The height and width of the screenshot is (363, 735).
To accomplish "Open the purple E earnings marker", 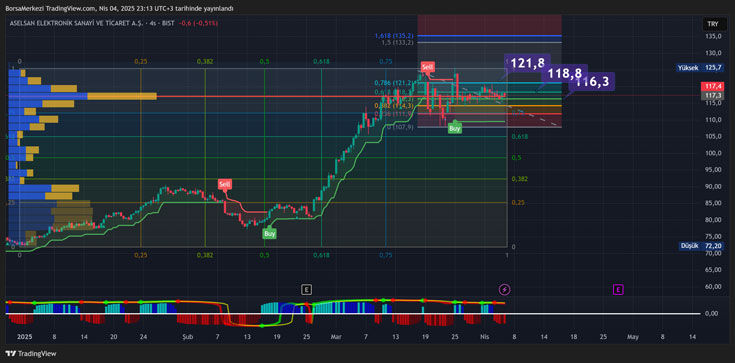I will [x=618, y=289].
